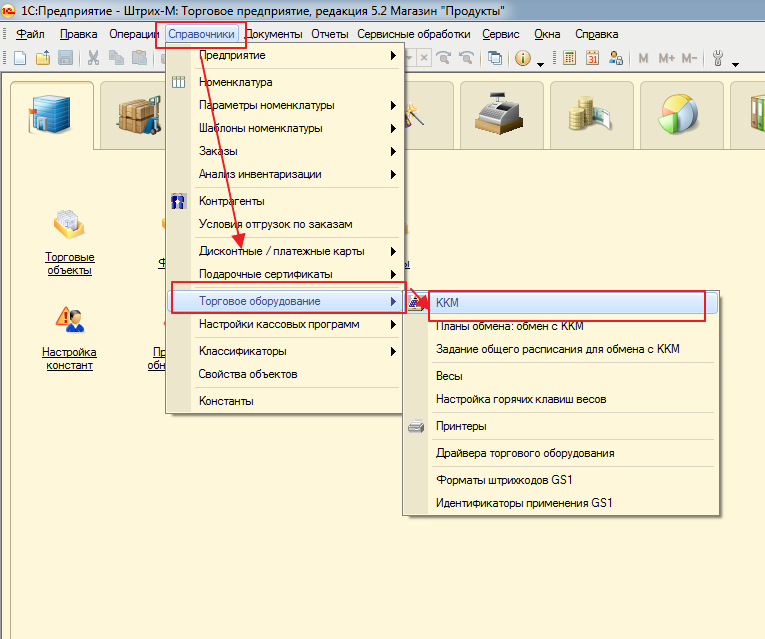
Task: Select ККМ in the submenu
Action: [448, 302]
